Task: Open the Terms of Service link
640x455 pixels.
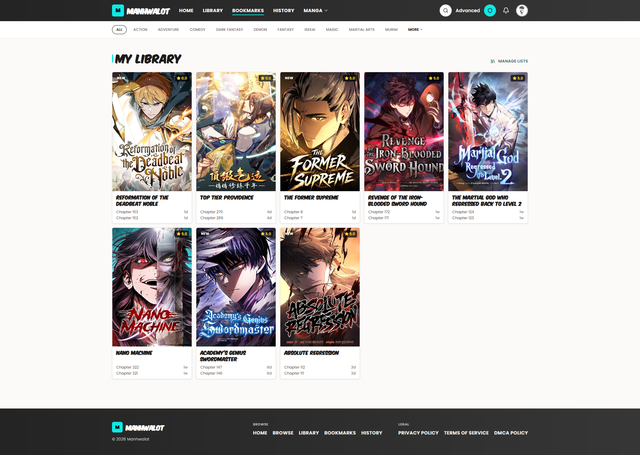Action: [466, 433]
